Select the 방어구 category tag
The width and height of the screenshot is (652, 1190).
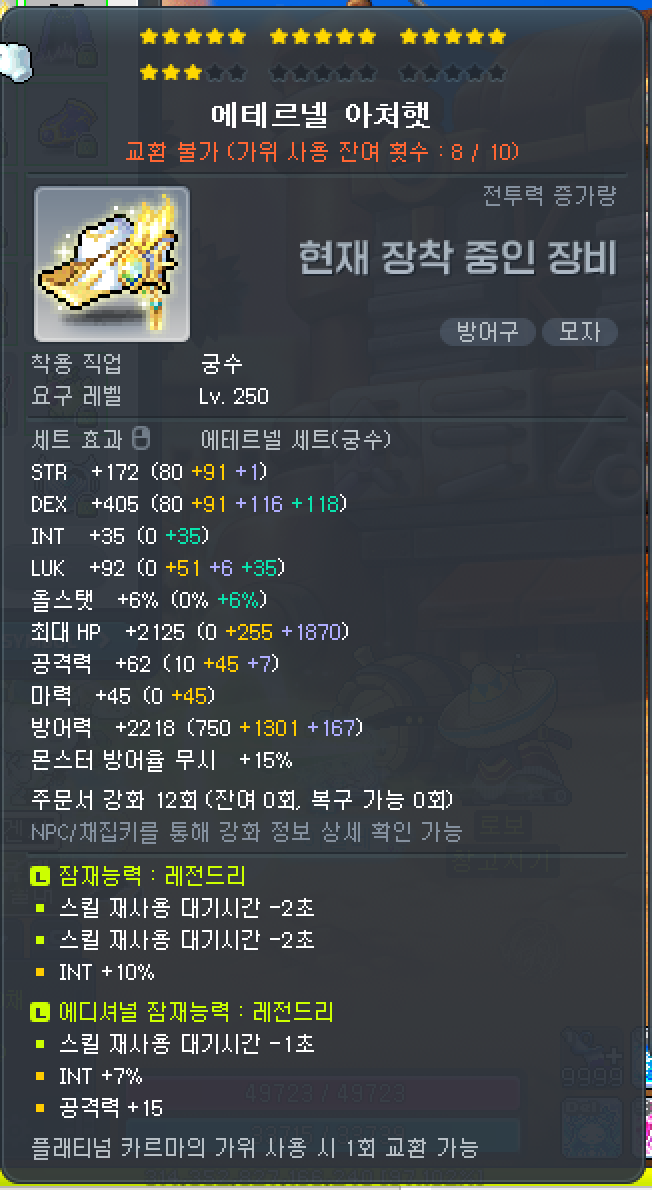point(487,332)
